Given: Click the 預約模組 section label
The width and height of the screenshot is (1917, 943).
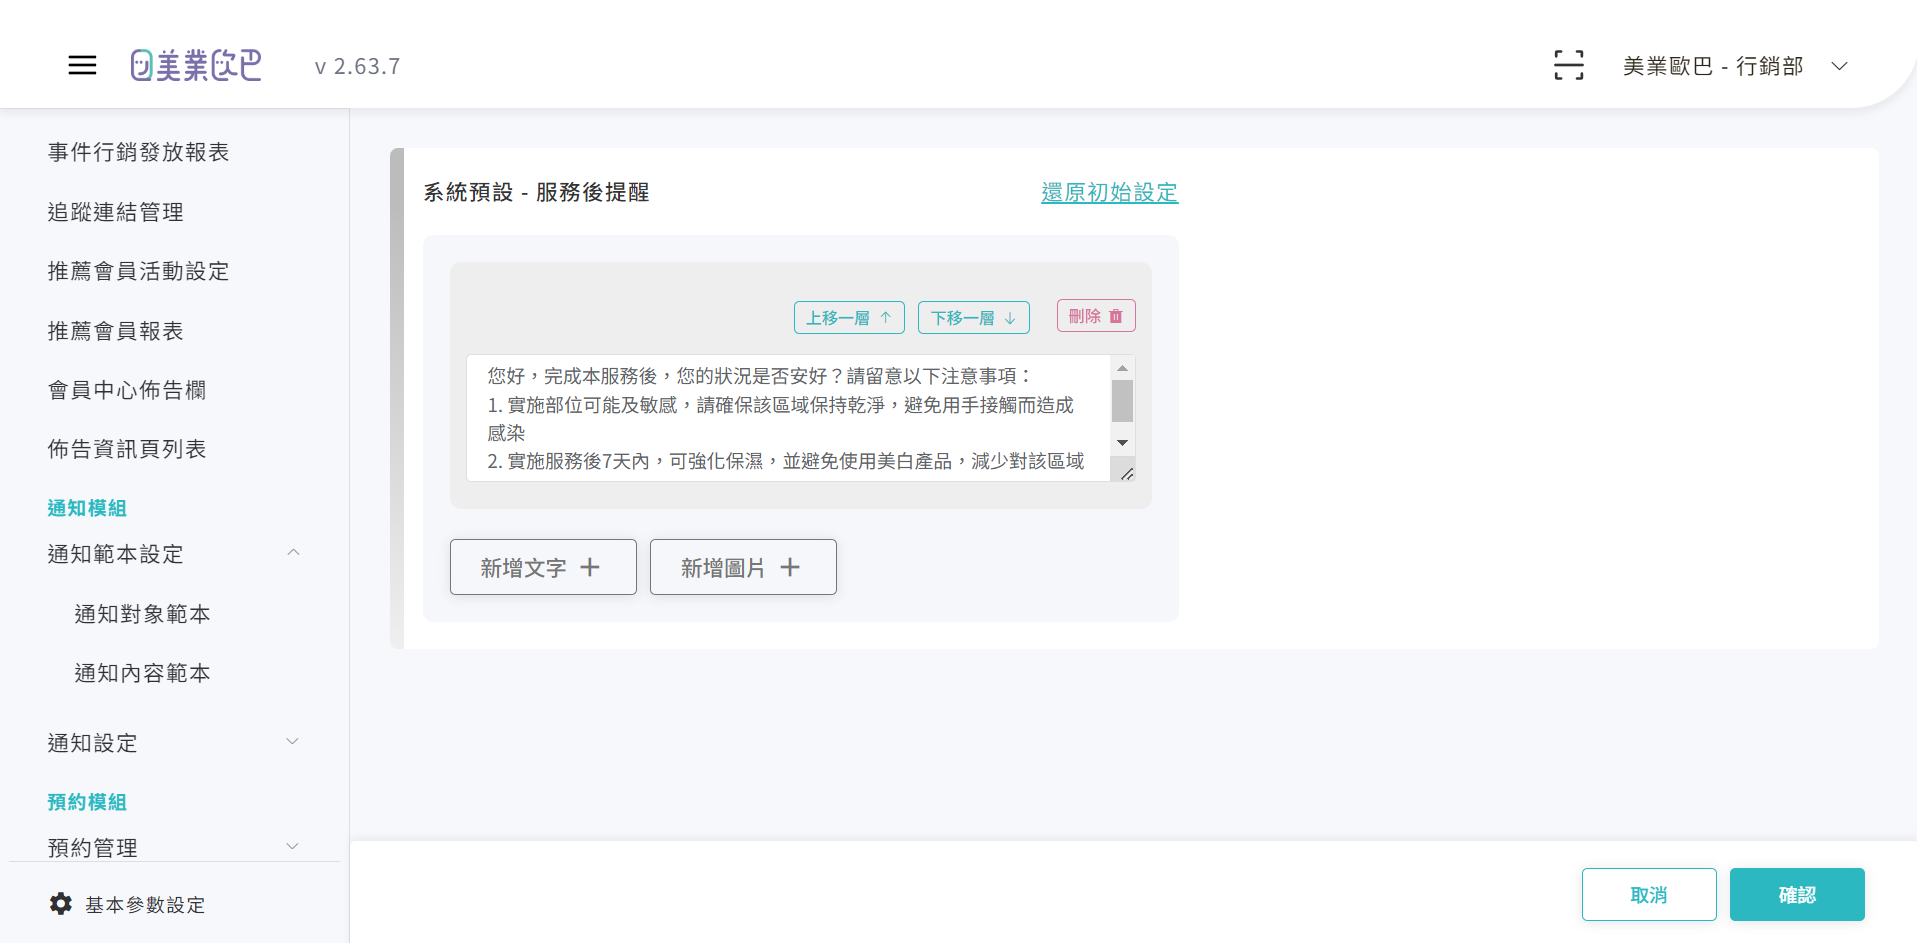Looking at the screenshot, I should click(87, 802).
